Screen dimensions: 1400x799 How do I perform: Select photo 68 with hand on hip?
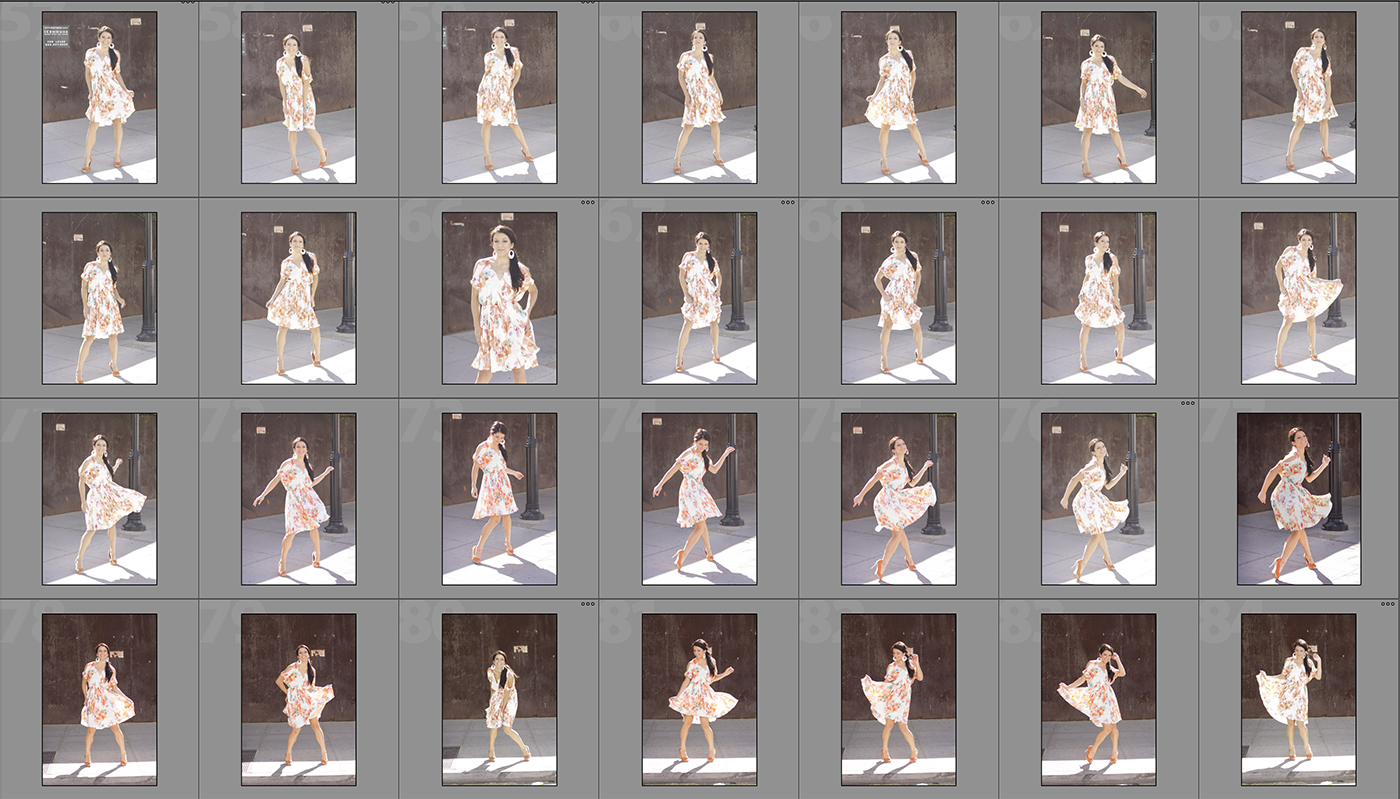(x=898, y=298)
